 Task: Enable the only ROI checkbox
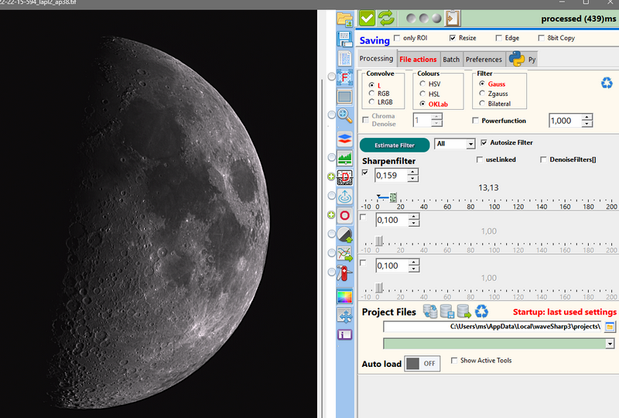(398, 38)
